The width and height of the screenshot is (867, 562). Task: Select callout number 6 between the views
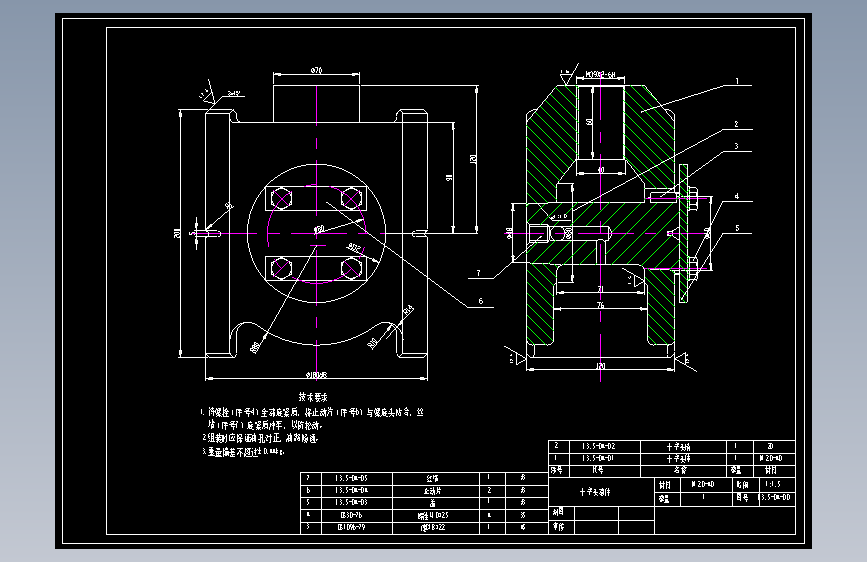pos(480,301)
